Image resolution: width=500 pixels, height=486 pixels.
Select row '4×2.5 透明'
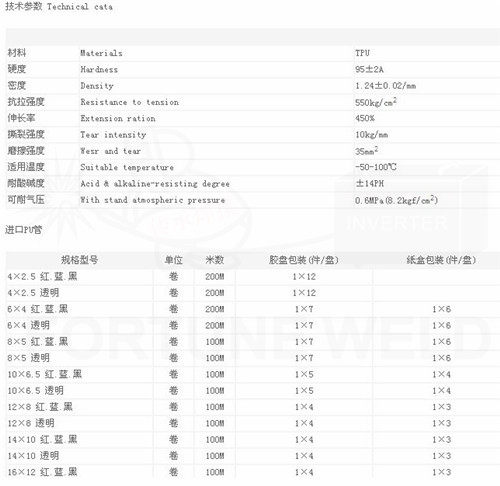coord(253,293)
